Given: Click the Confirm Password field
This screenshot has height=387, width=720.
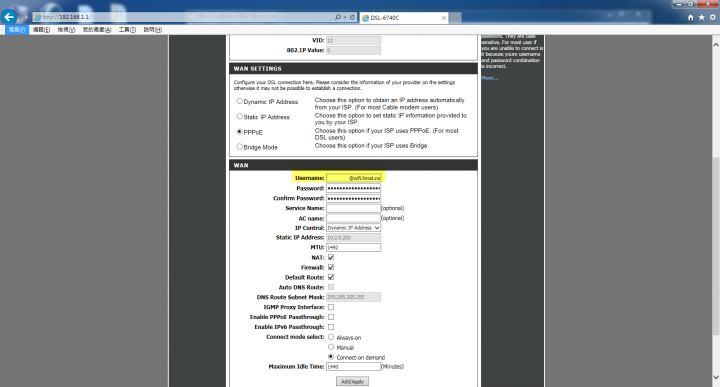Looking at the screenshot, I should (x=354, y=198).
